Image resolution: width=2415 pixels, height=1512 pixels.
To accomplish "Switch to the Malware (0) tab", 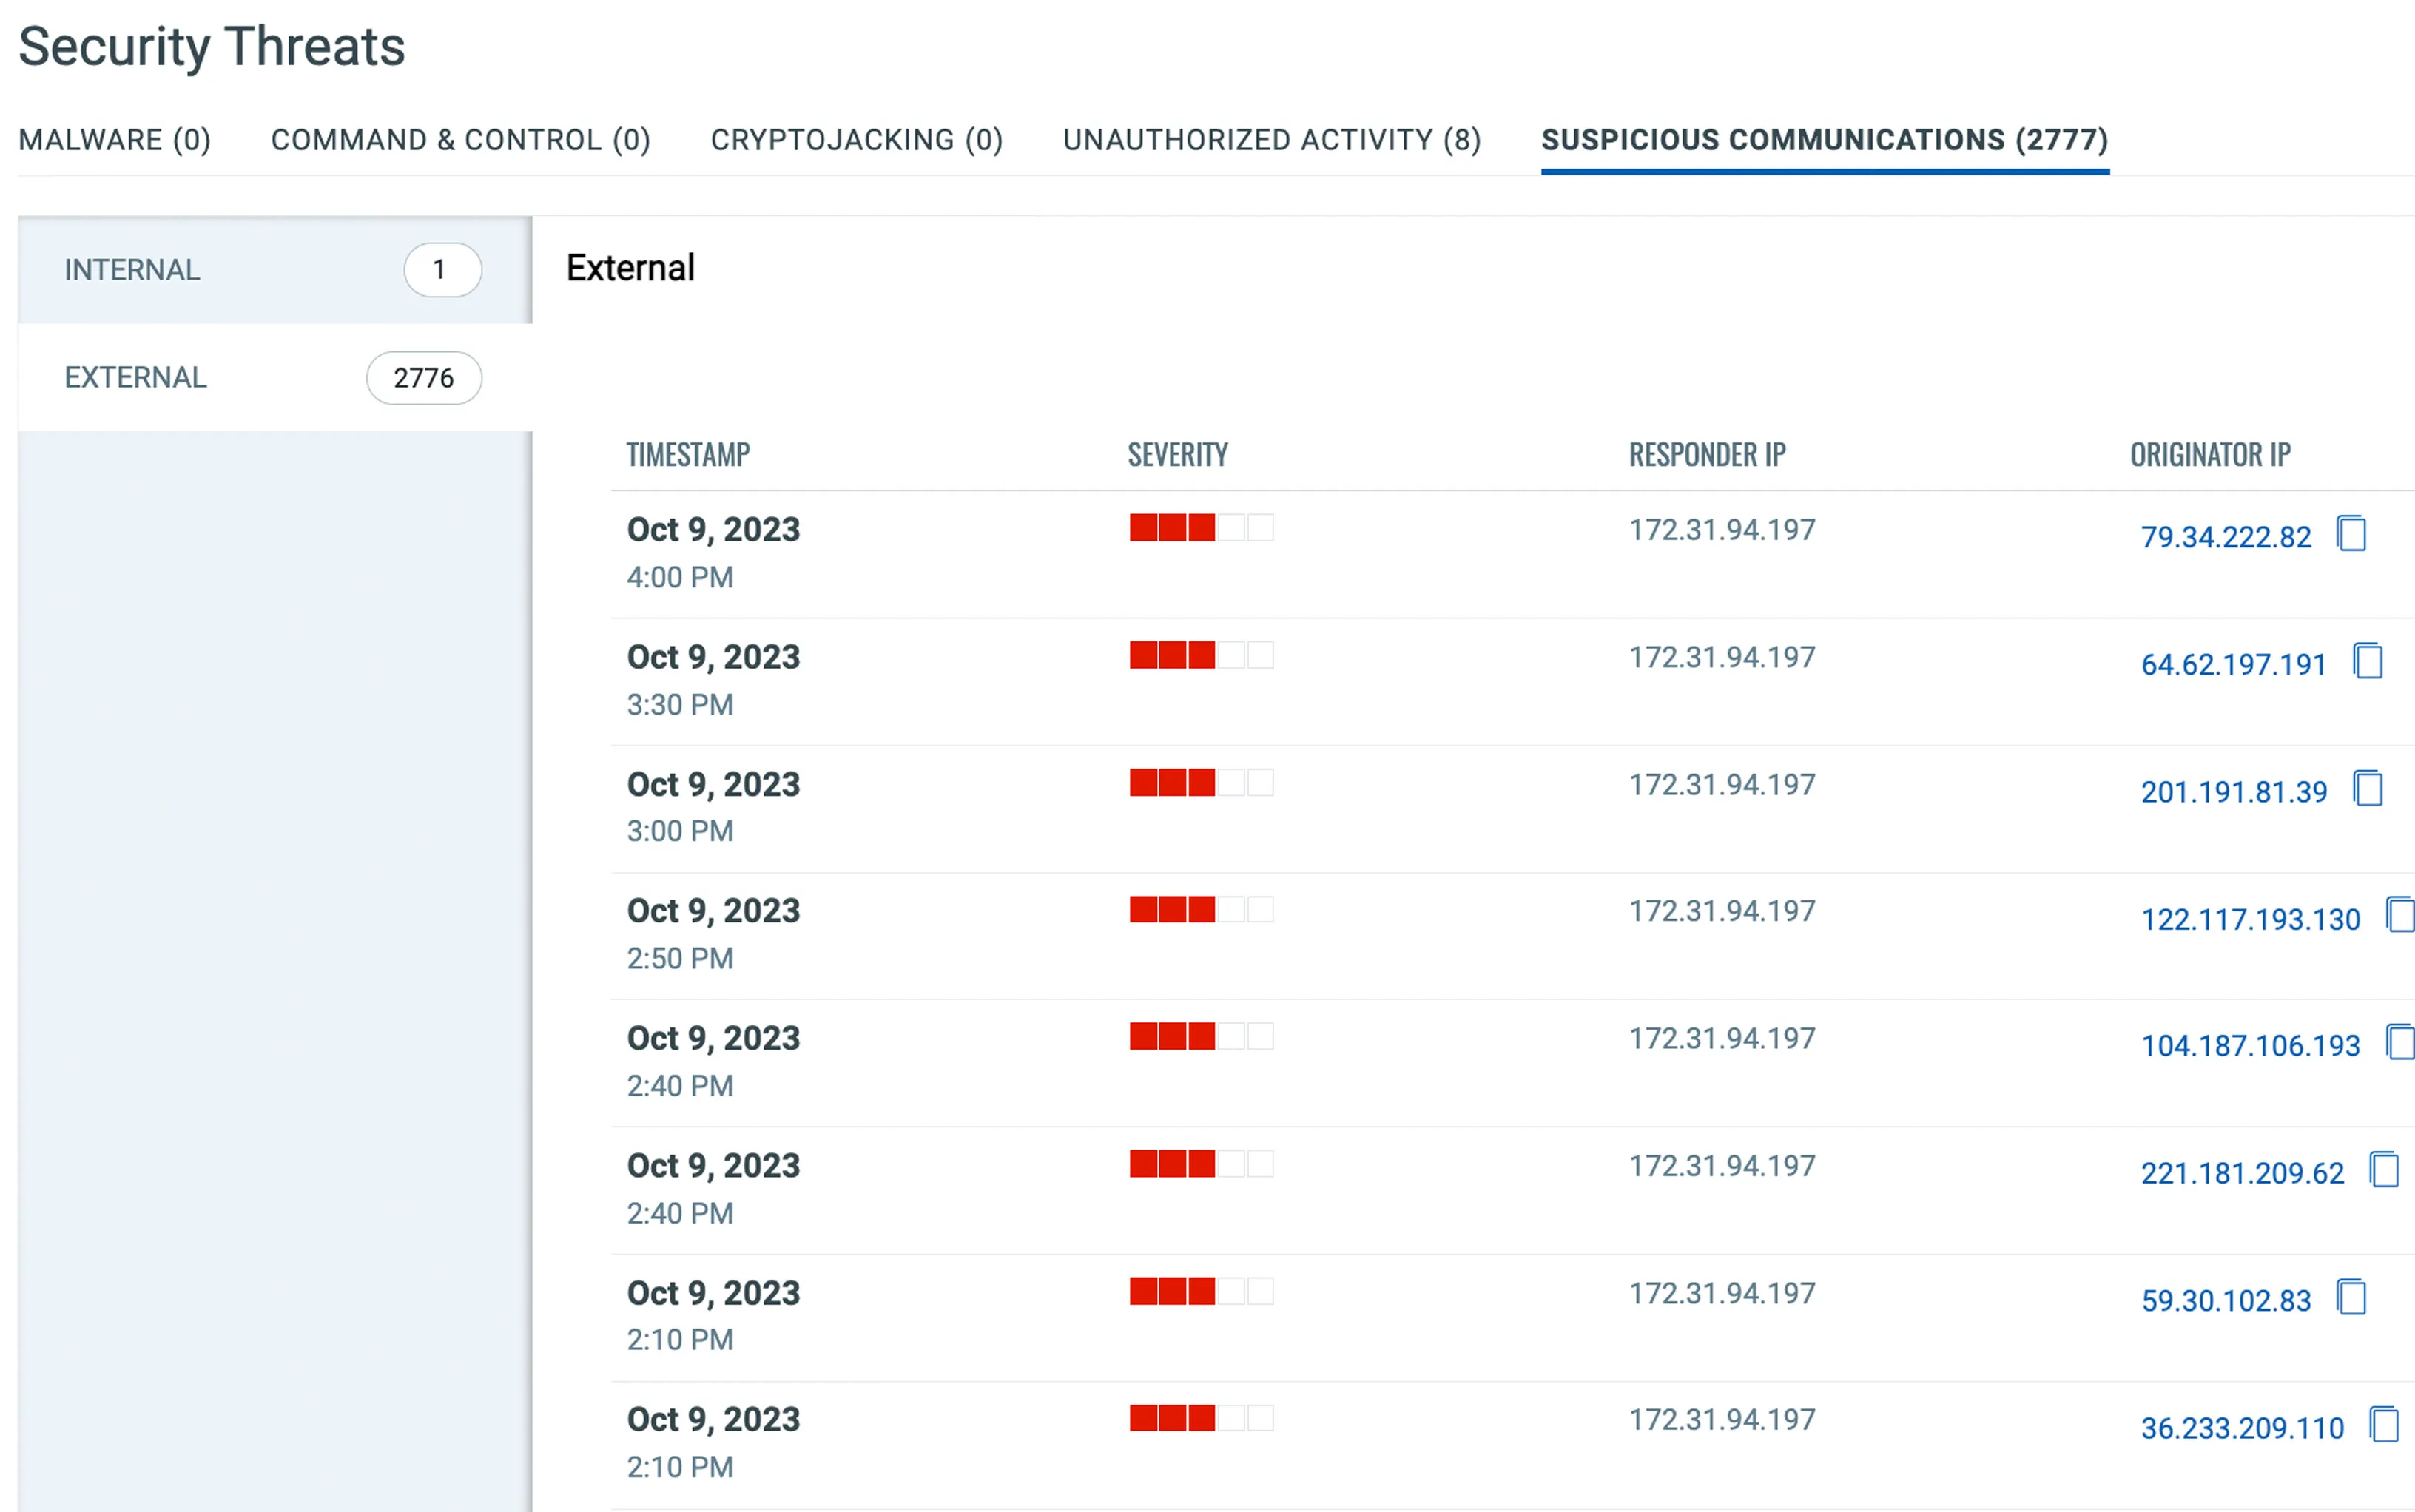I will click(x=114, y=140).
